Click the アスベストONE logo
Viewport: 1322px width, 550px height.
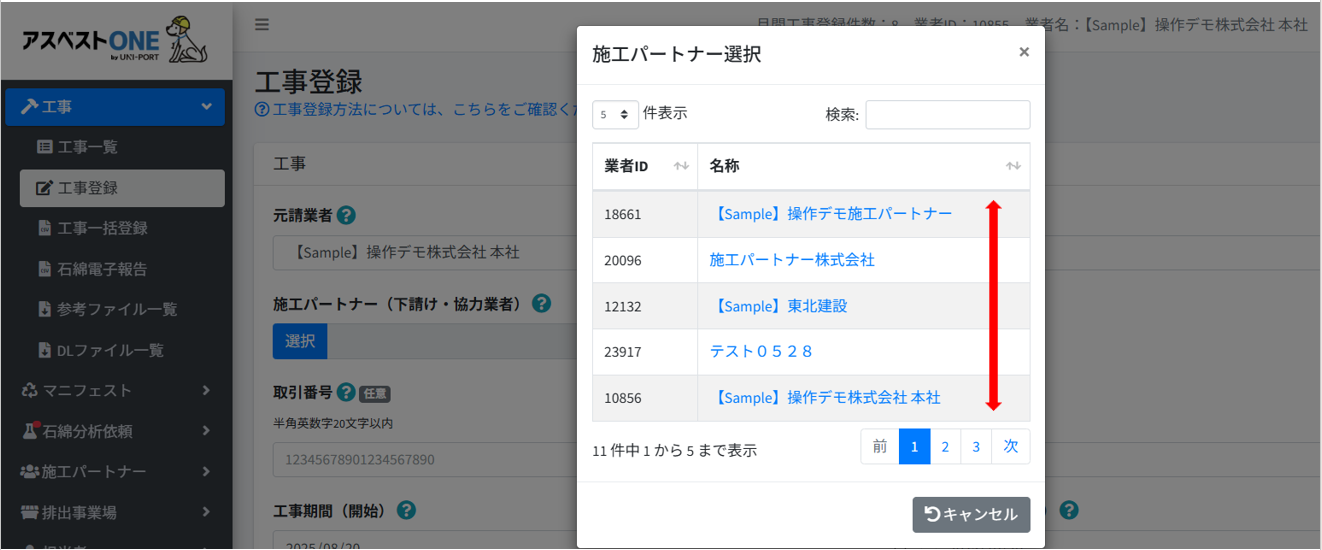(115, 41)
